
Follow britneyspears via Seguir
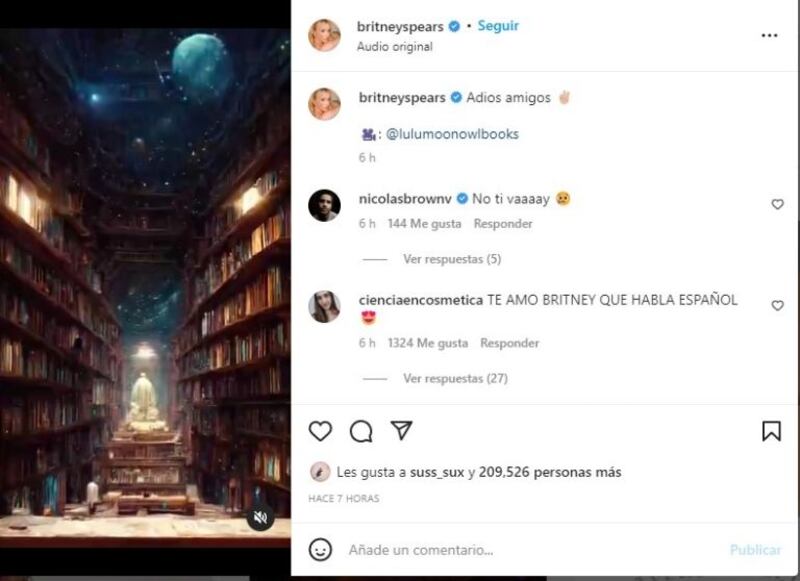(498, 26)
